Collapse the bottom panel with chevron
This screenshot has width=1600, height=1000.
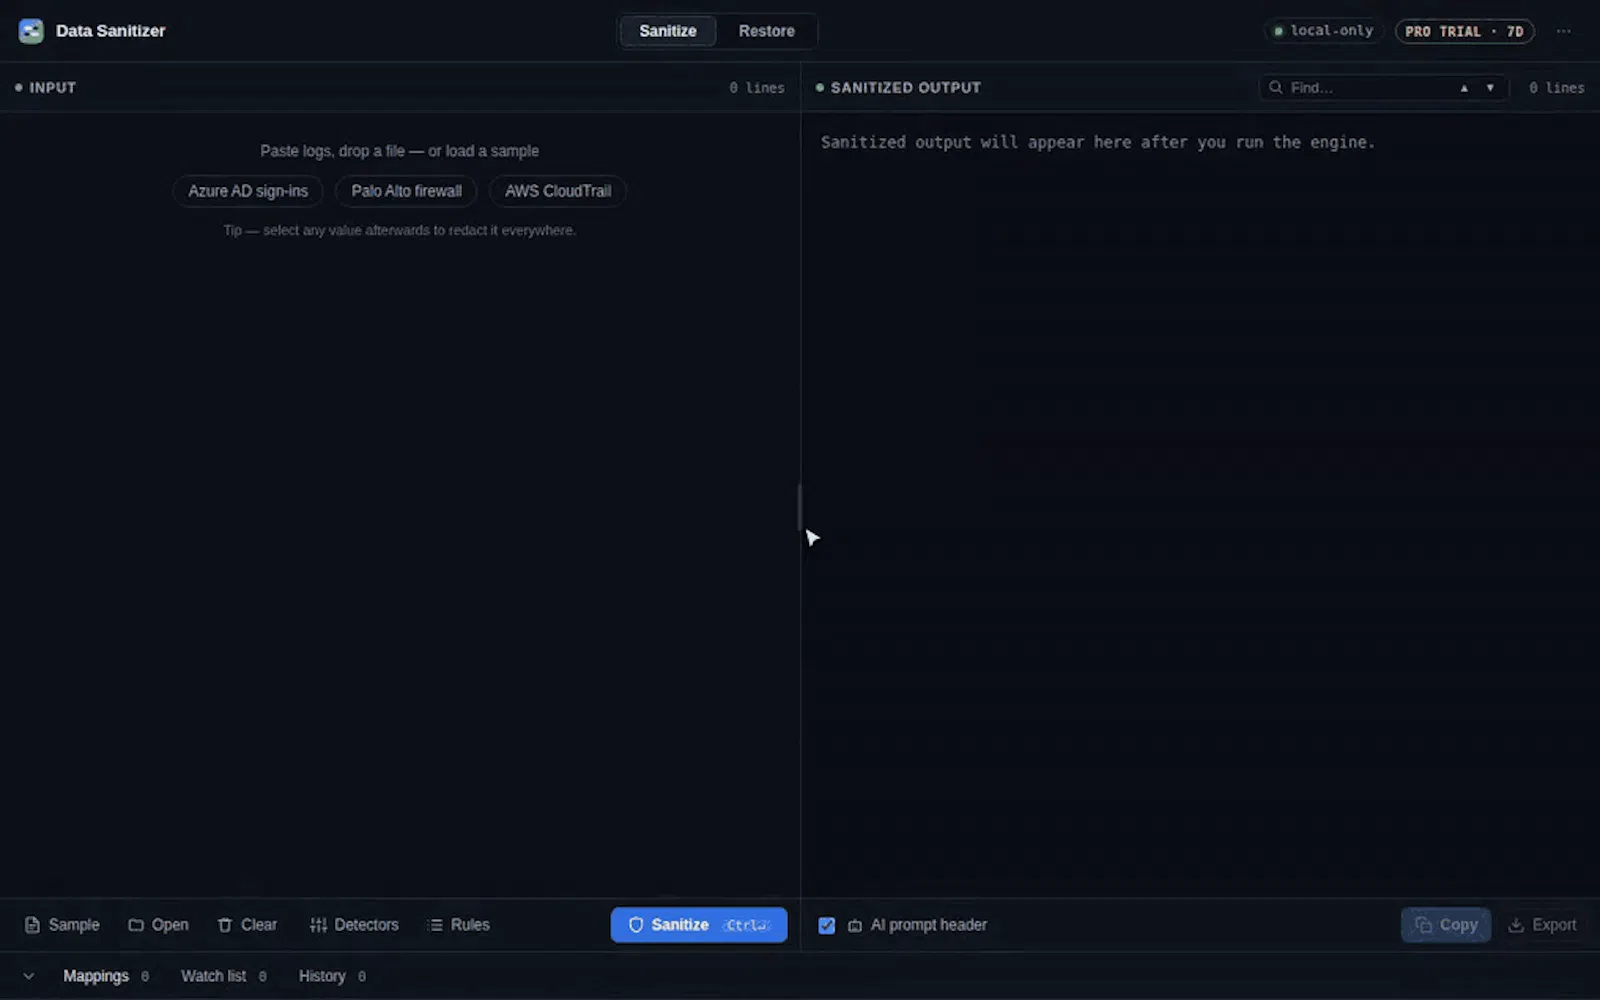[28, 976]
